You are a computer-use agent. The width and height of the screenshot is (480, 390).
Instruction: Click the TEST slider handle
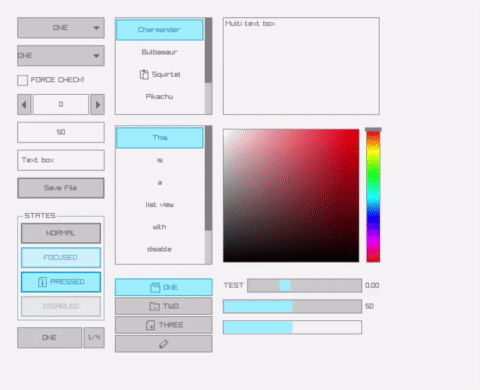point(285,286)
